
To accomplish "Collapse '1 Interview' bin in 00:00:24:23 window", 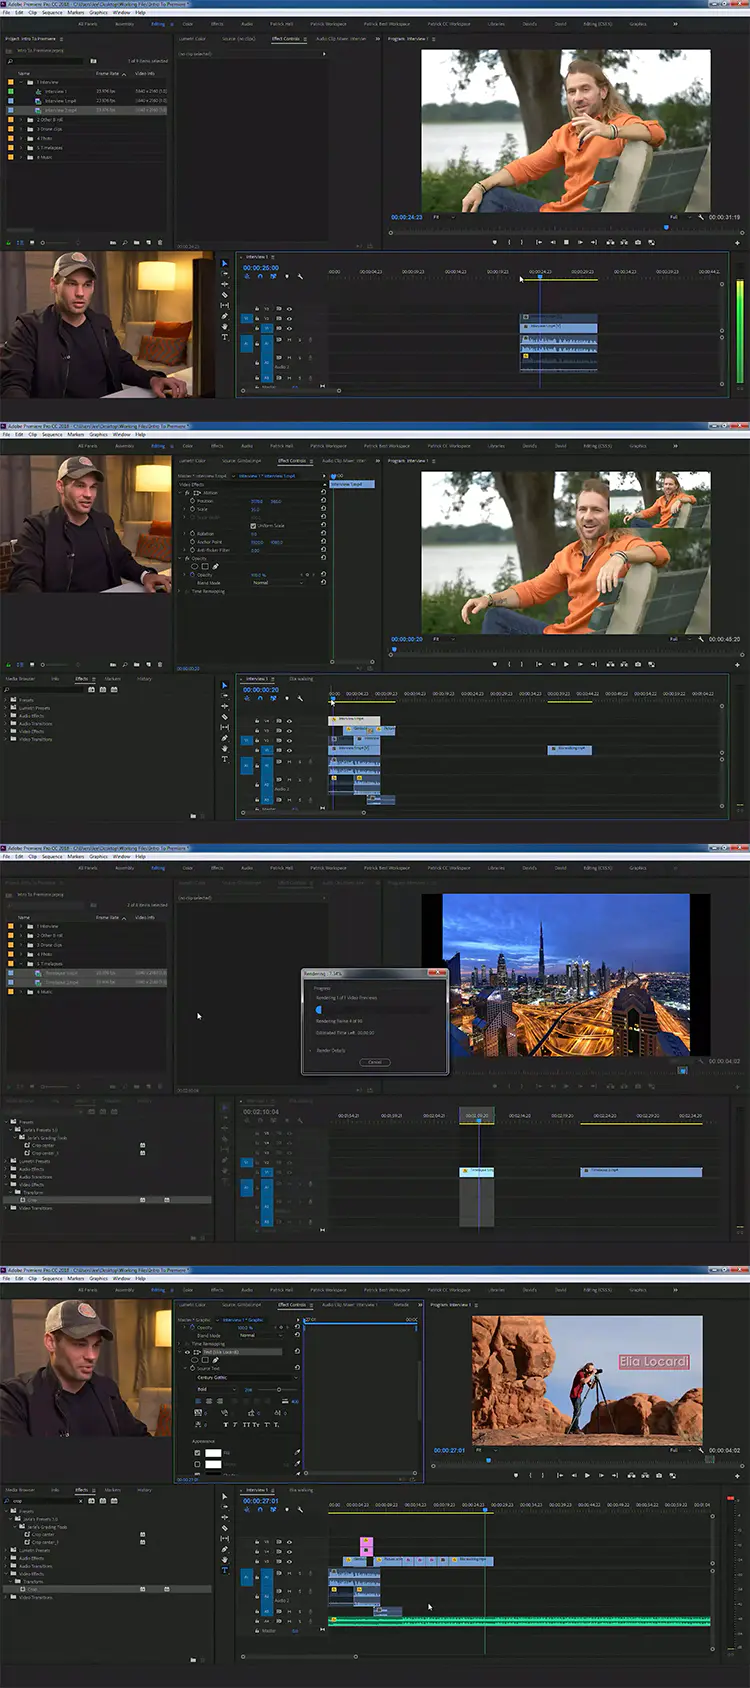I will tap(21, 82).
